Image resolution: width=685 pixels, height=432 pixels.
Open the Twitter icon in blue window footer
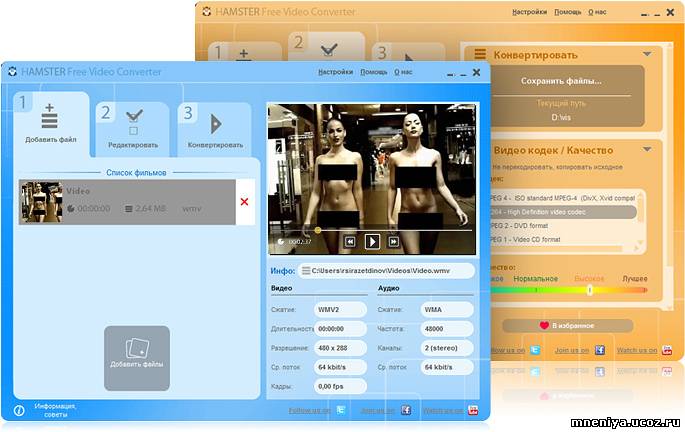coord(341,410)
